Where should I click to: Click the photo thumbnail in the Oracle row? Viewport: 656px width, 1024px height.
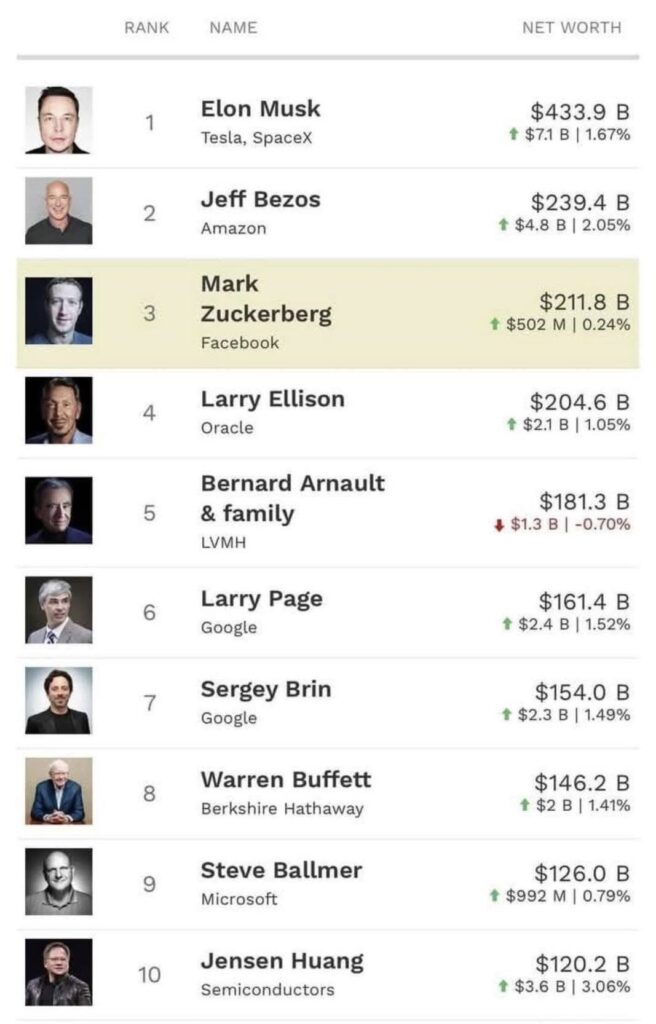coord(58,410)
